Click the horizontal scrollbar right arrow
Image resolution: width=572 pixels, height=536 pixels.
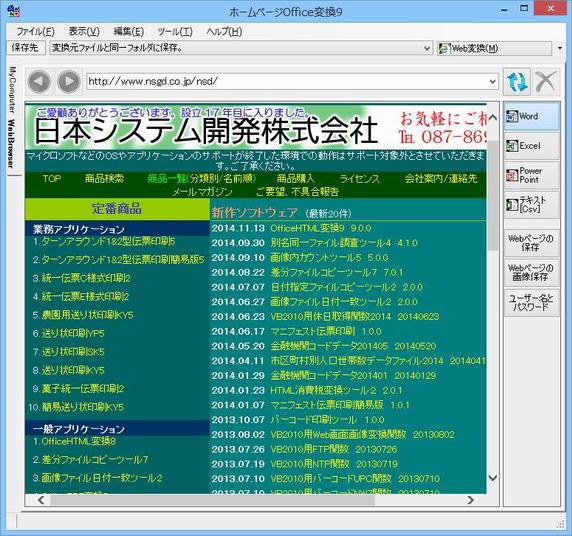[471, 500]
